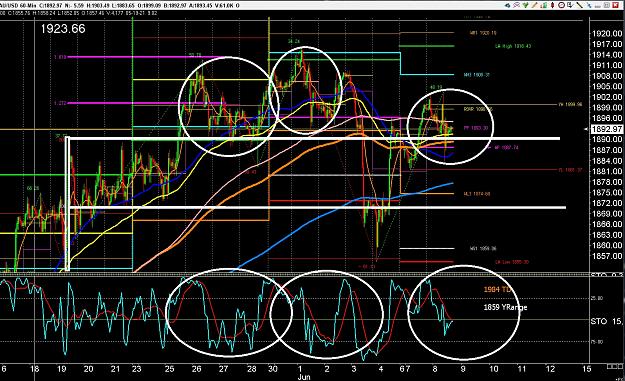Click the 1857.00 price axis label
This screenshot has height=381, width=625.
(607, 256)
